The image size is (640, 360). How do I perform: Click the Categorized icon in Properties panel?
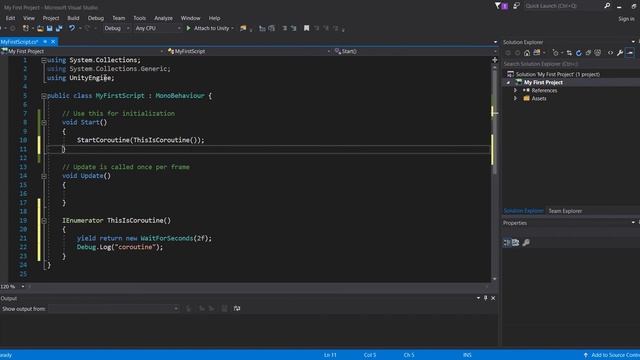click(507, 242)
